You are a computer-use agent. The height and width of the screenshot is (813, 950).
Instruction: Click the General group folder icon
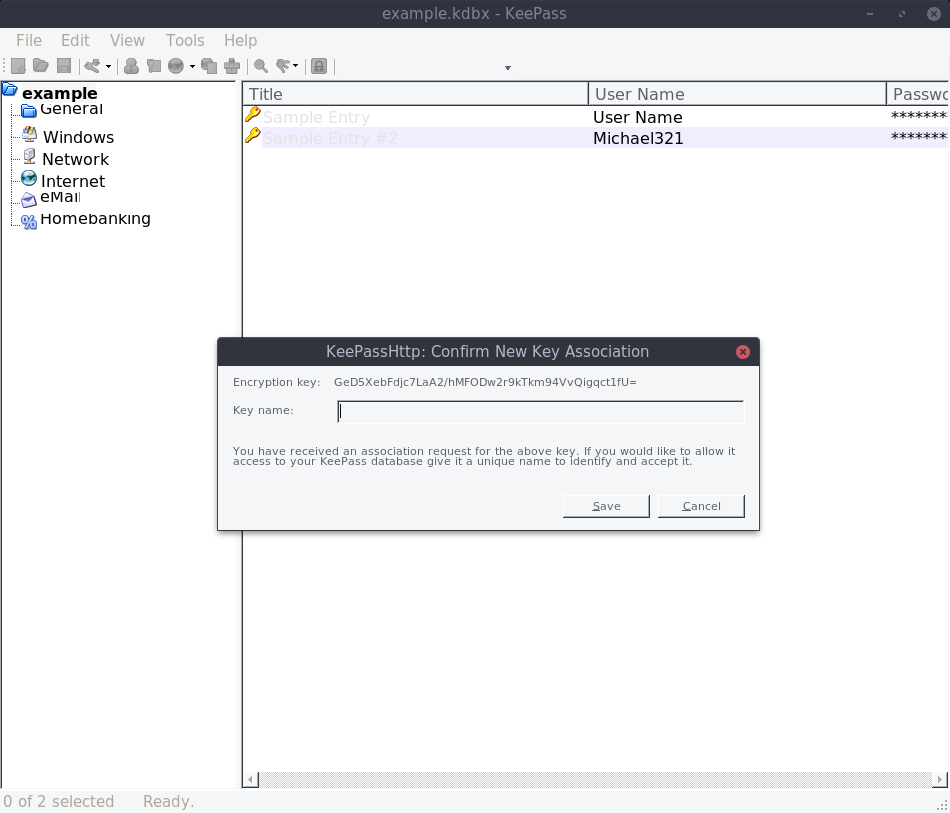[28, 110]
